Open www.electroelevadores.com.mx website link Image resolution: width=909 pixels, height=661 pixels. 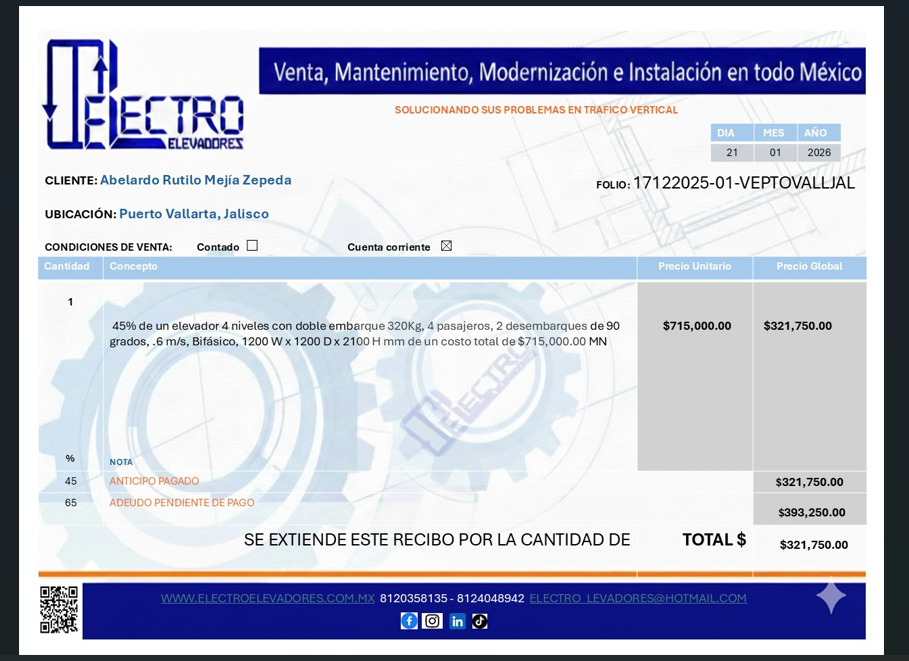pyautogui.click(x=267, y=598)
